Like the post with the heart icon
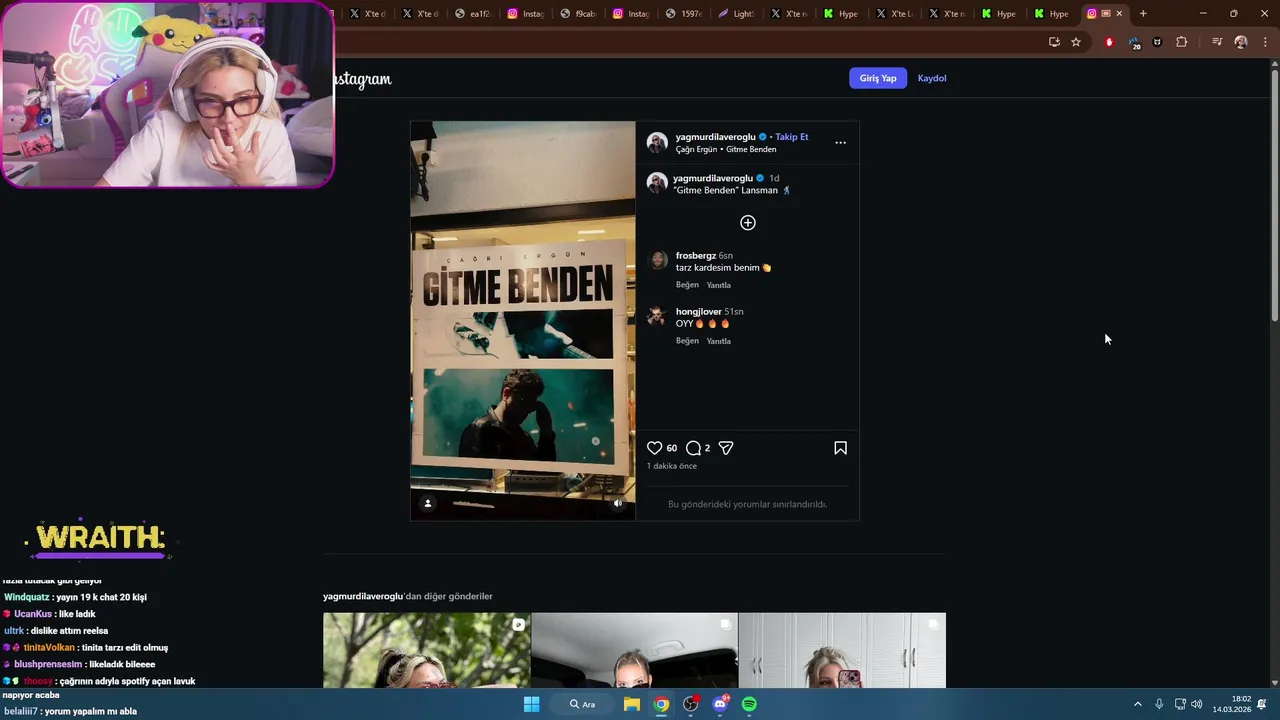 point(654,448)
